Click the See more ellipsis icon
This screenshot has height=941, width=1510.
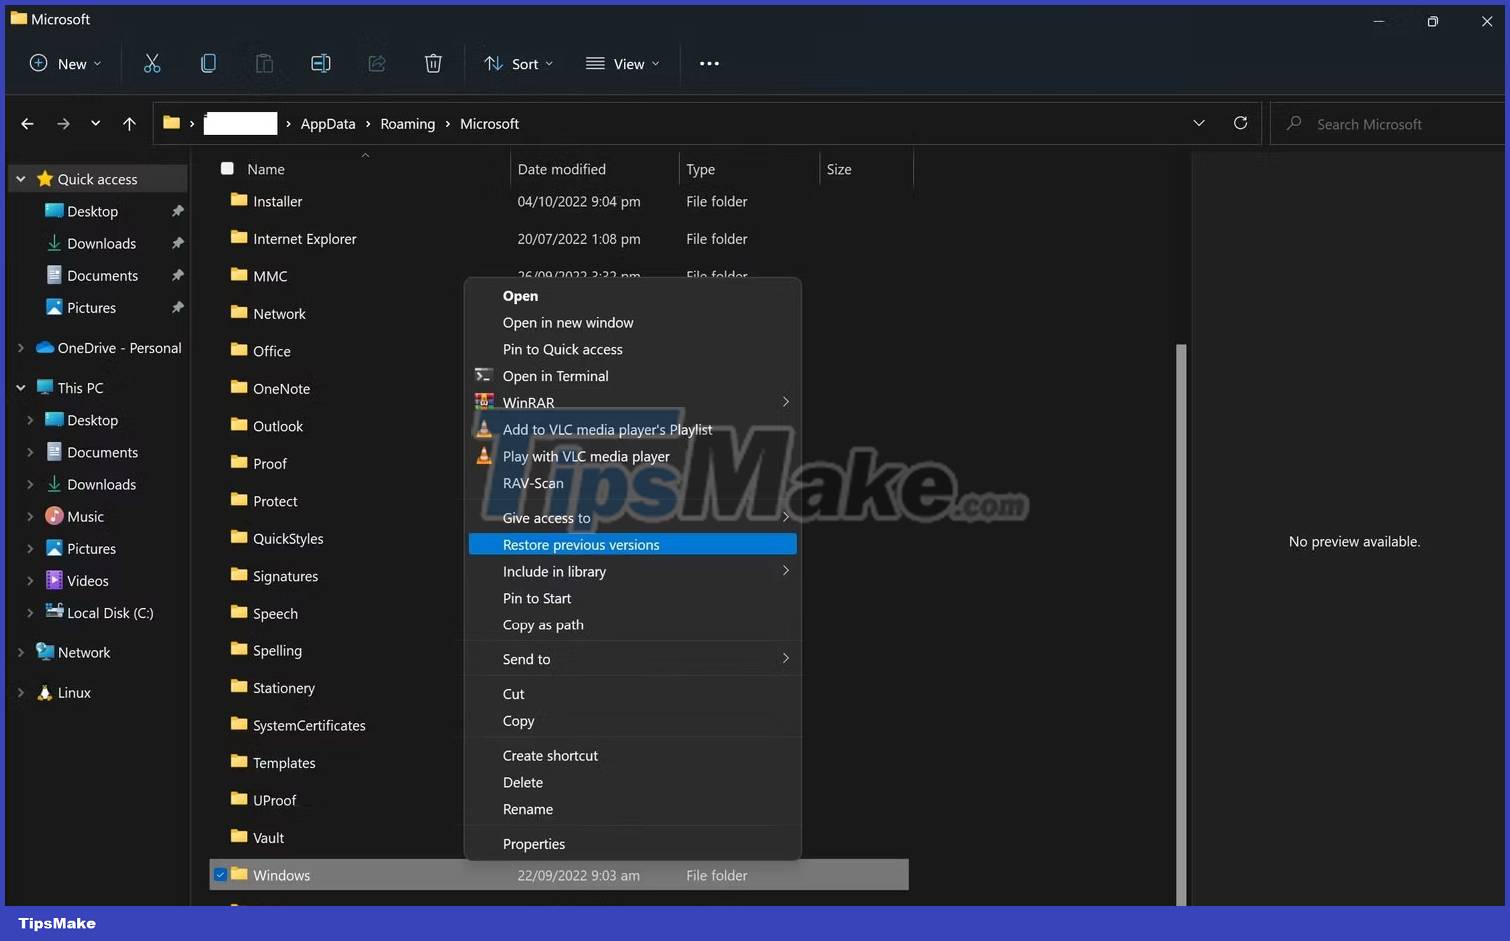(709, 63)
